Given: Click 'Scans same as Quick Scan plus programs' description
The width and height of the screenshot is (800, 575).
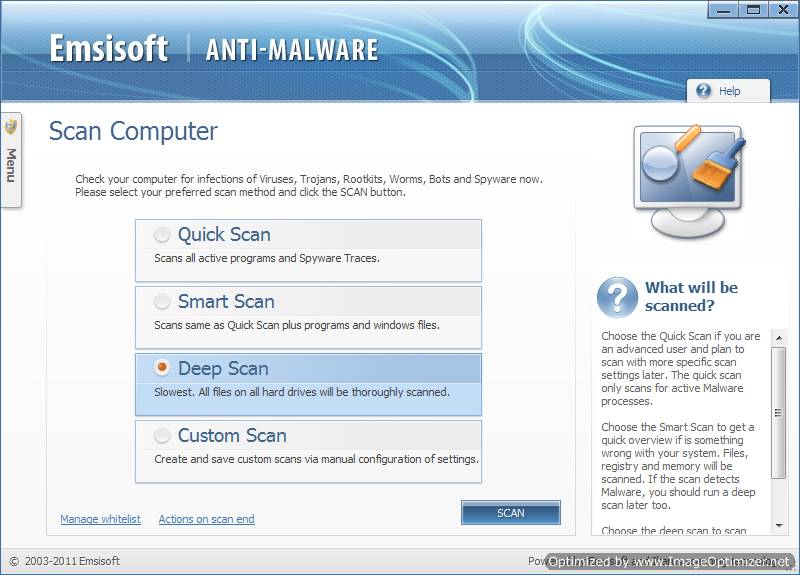Looking at the screenshot, I should 297,325.
